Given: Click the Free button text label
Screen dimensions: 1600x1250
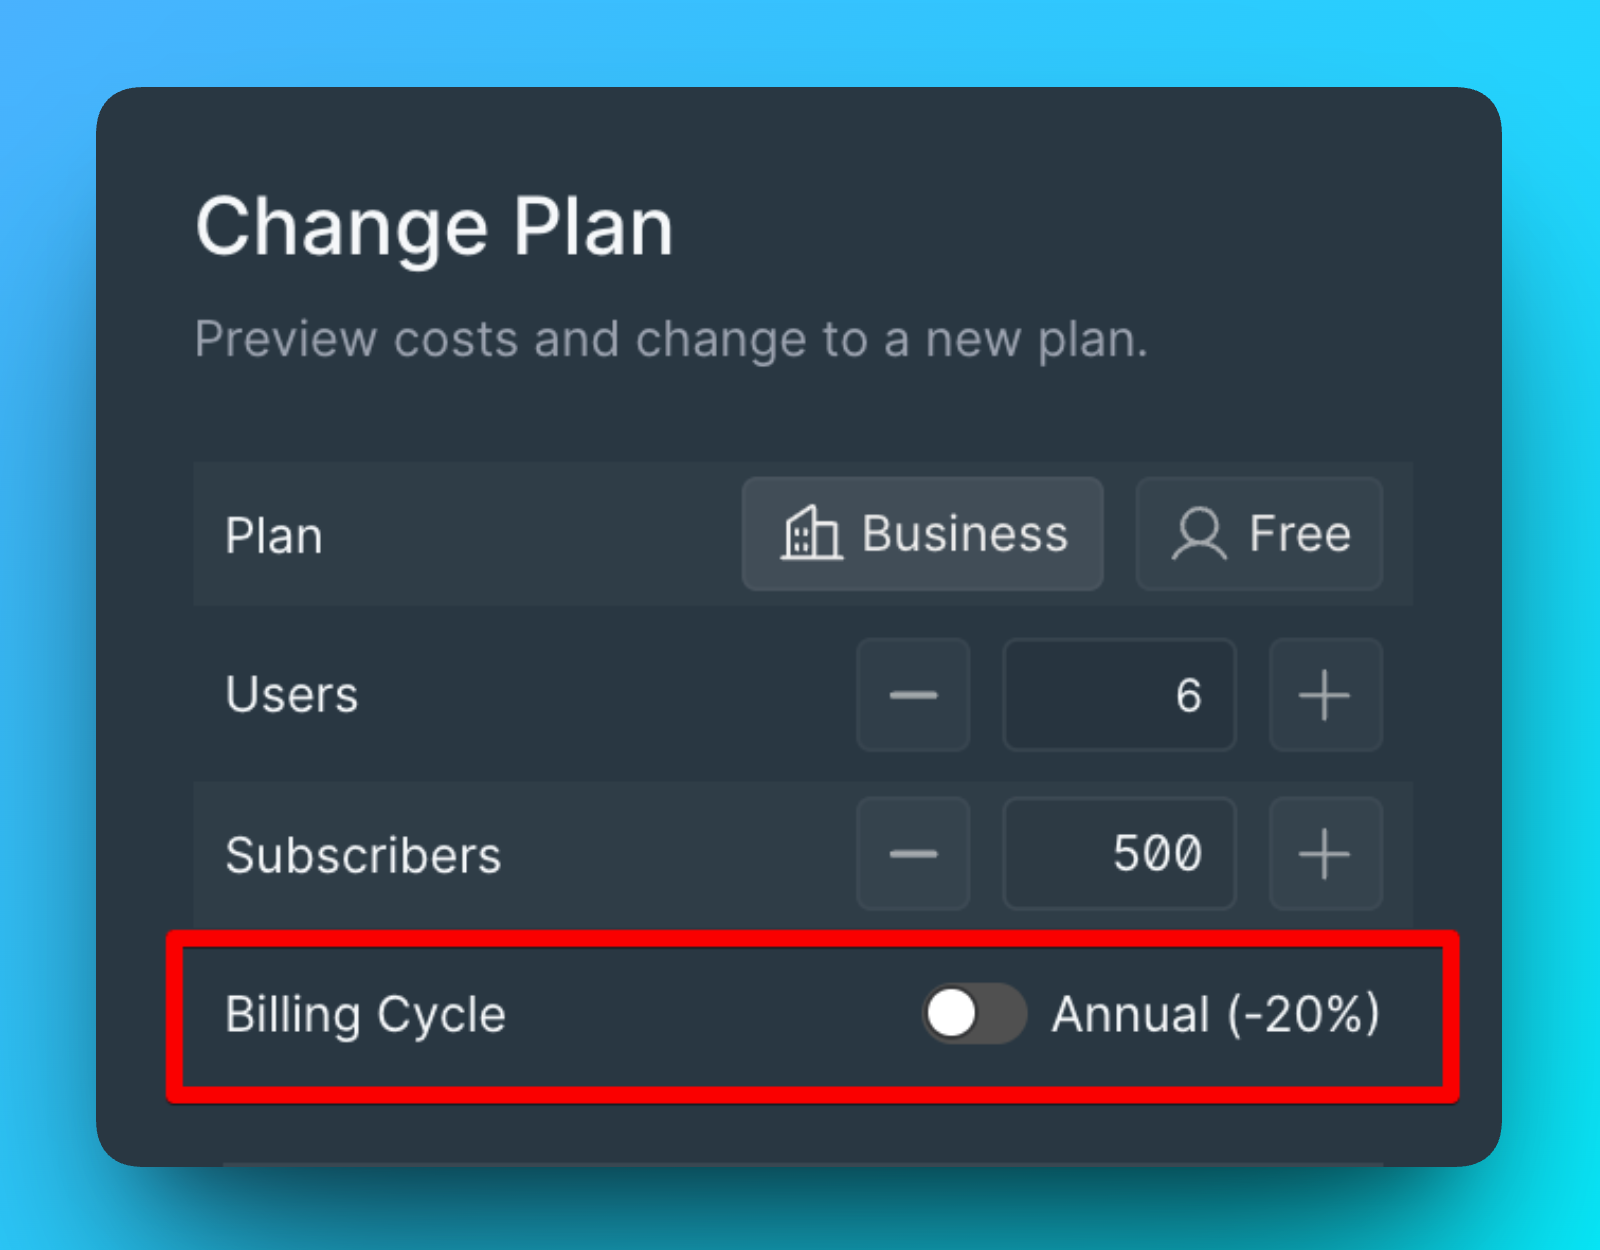Looking at the screenshot, I should tap(1299, 534).
